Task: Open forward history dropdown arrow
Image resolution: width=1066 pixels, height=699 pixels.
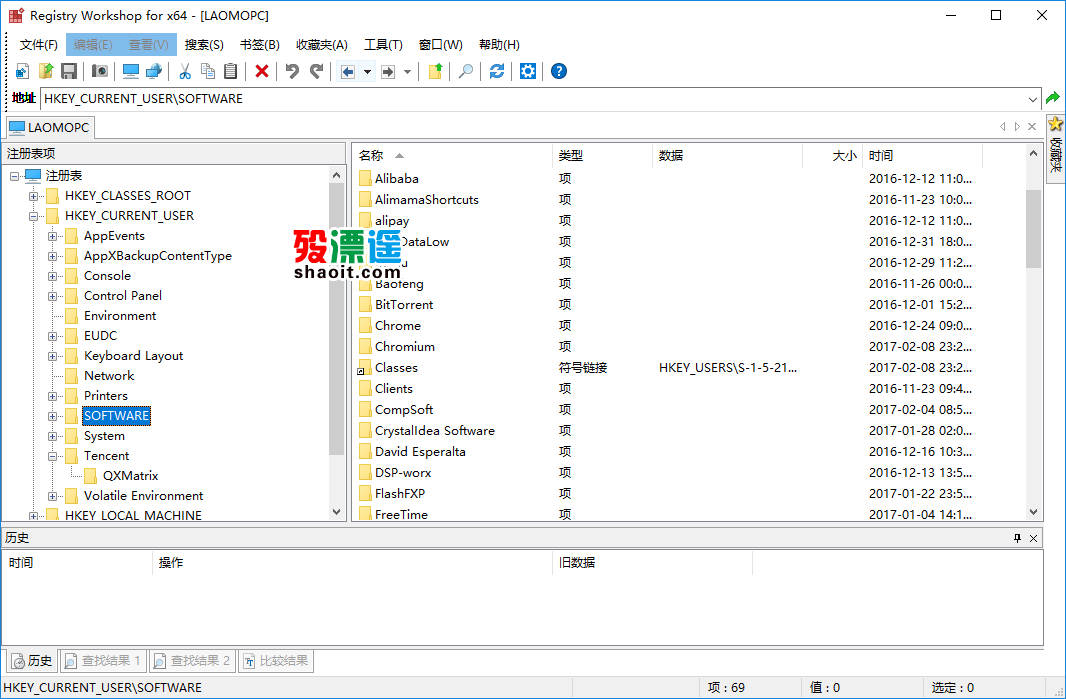Action: [407, 71]
